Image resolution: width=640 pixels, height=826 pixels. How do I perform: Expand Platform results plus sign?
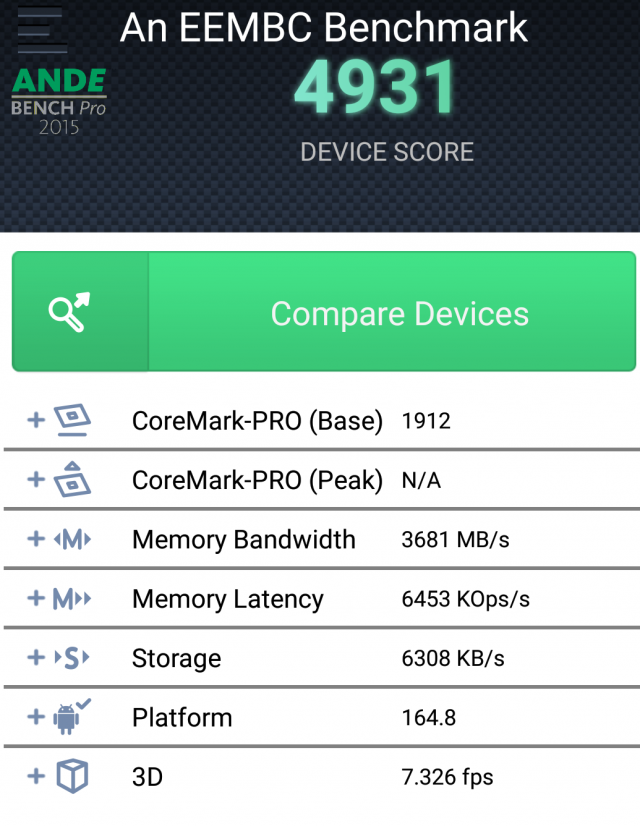(x=36, y=717)
